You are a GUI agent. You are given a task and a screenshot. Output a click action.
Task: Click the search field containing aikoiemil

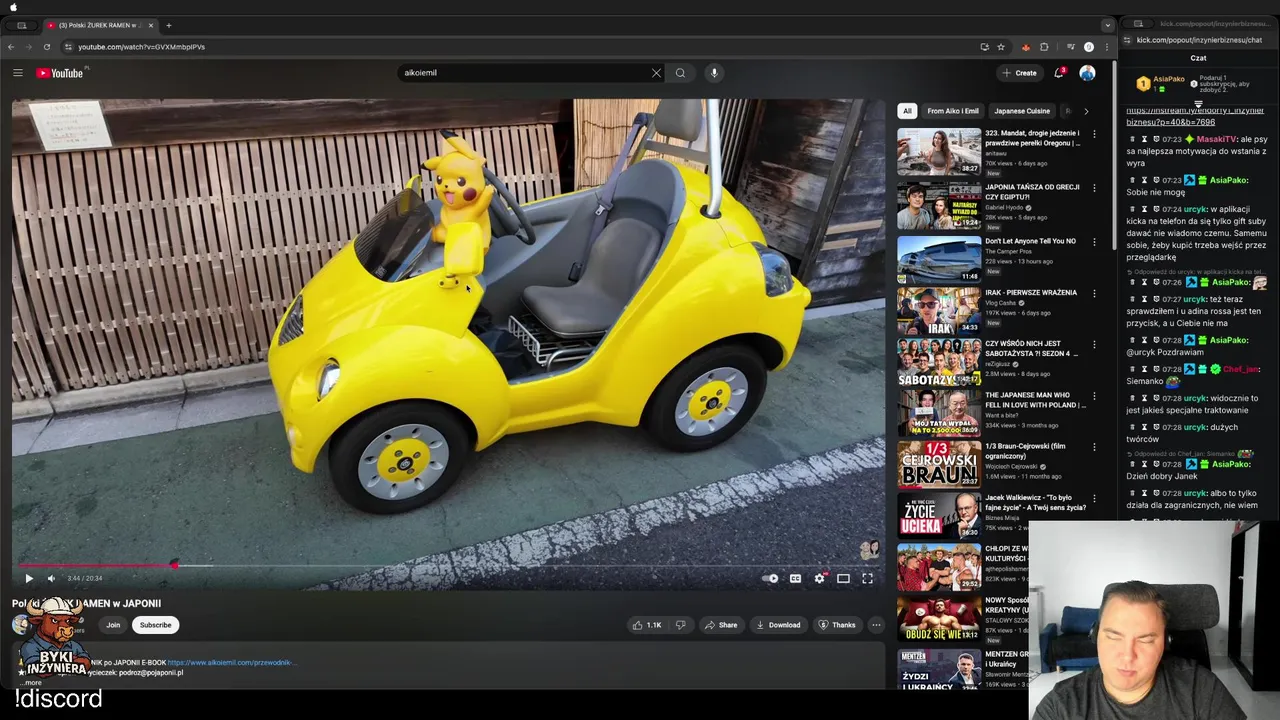pyautogui.click(x=527, y=73)
